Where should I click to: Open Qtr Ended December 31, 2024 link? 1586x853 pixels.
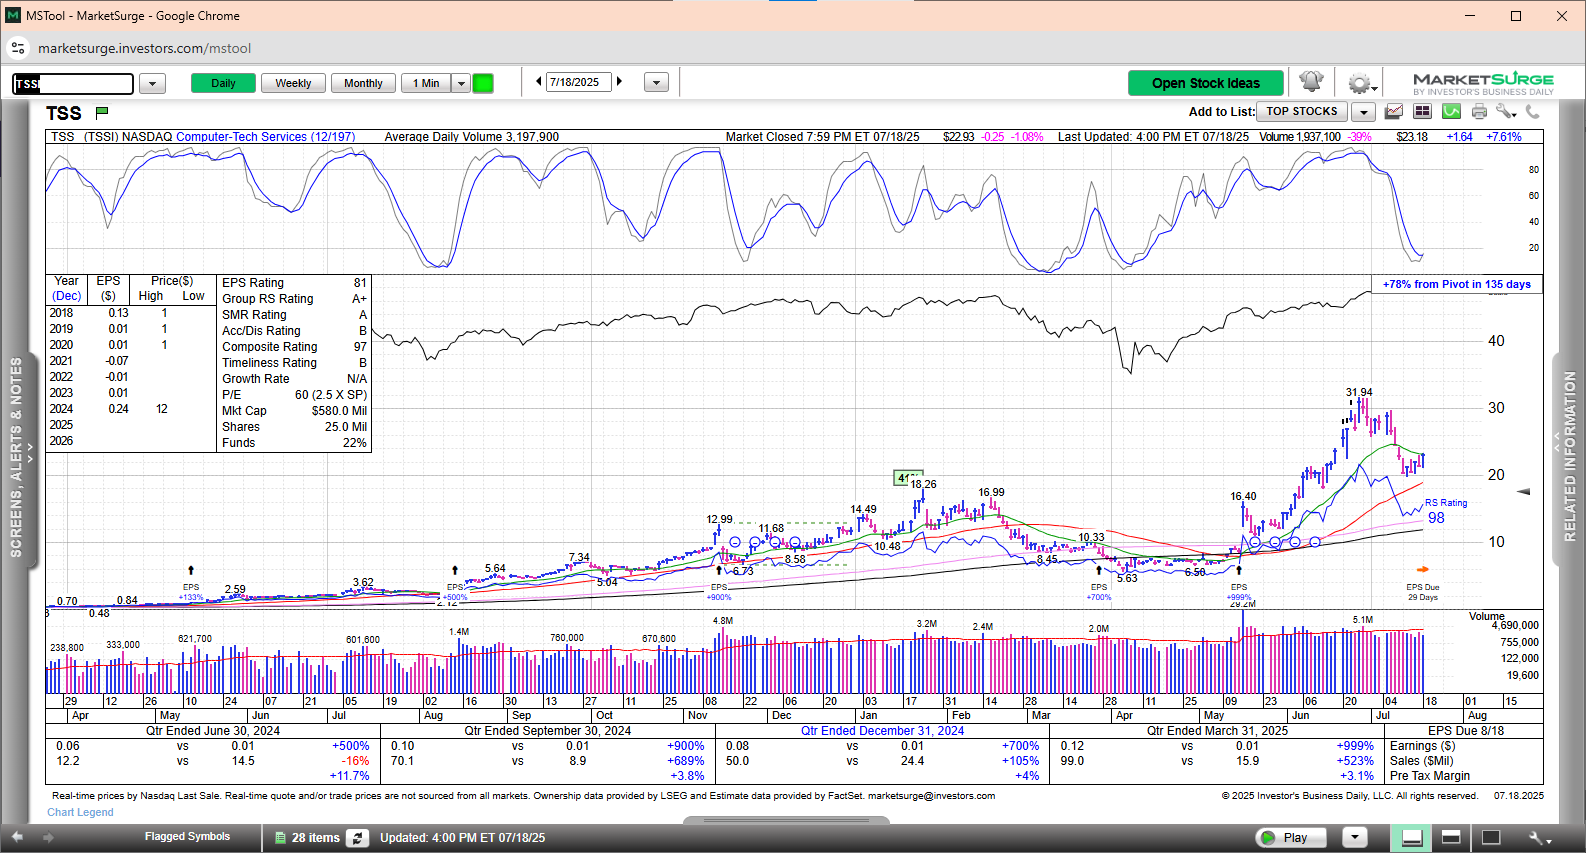882,731
